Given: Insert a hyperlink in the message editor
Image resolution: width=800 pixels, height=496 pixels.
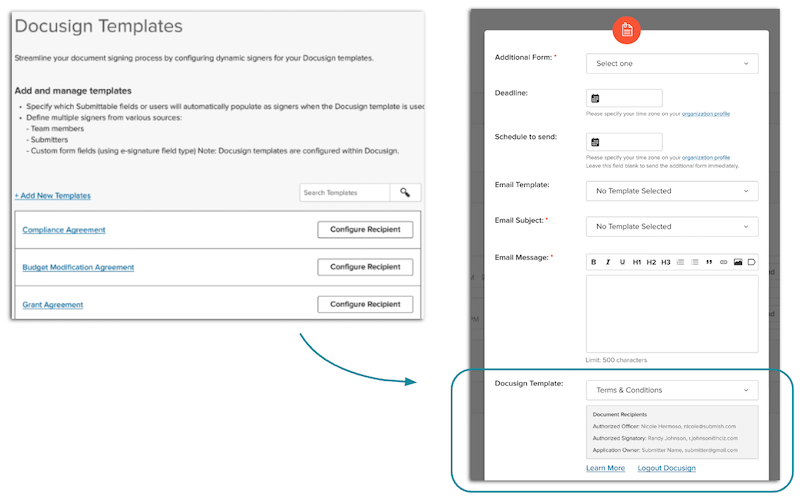Looking at the screenshot, I should (723, 262).
